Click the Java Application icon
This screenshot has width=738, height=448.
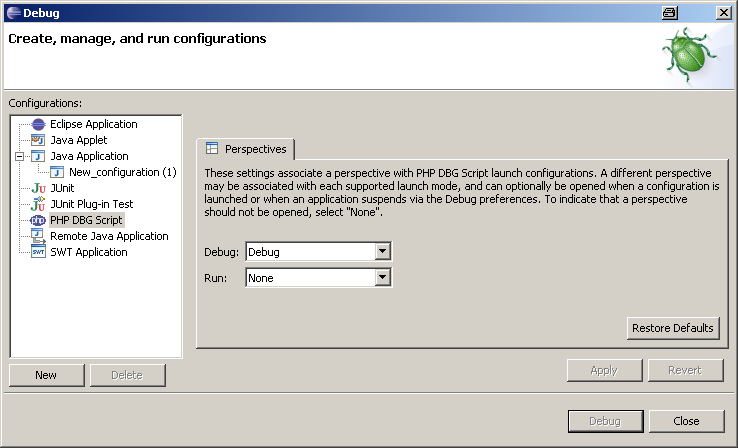point(38,156)
